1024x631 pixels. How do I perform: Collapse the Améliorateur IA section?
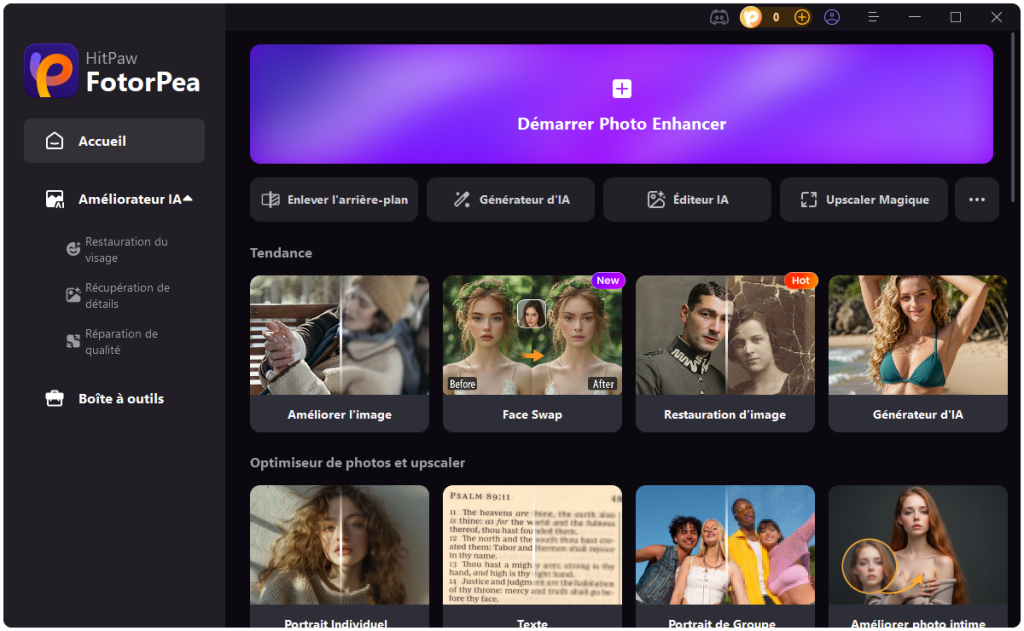[188, 199]
